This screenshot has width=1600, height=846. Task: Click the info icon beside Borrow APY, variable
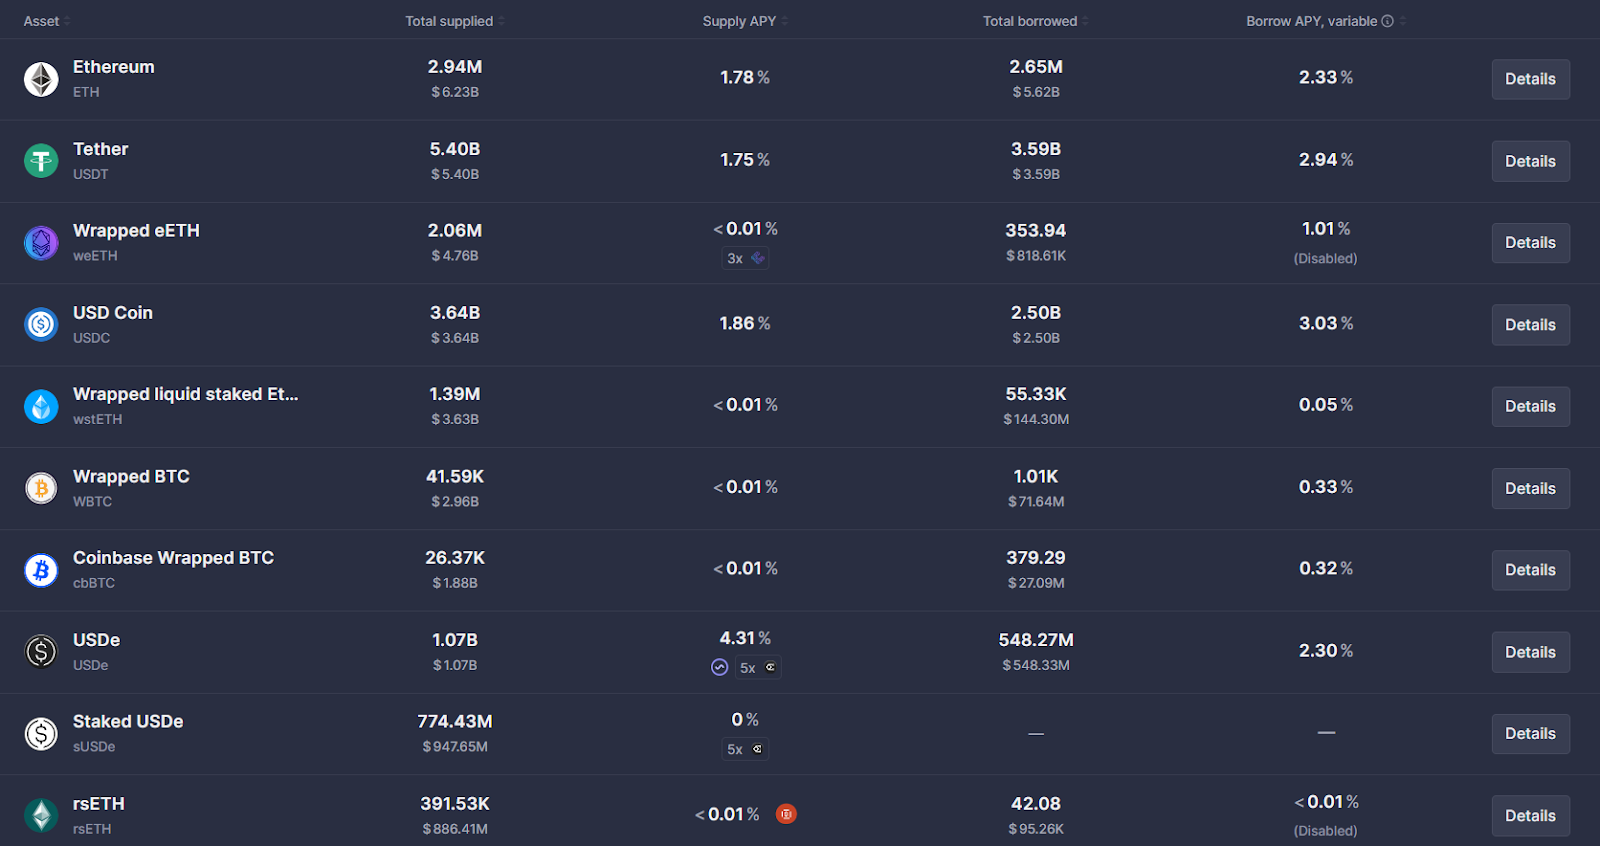tap(1387, 21)
